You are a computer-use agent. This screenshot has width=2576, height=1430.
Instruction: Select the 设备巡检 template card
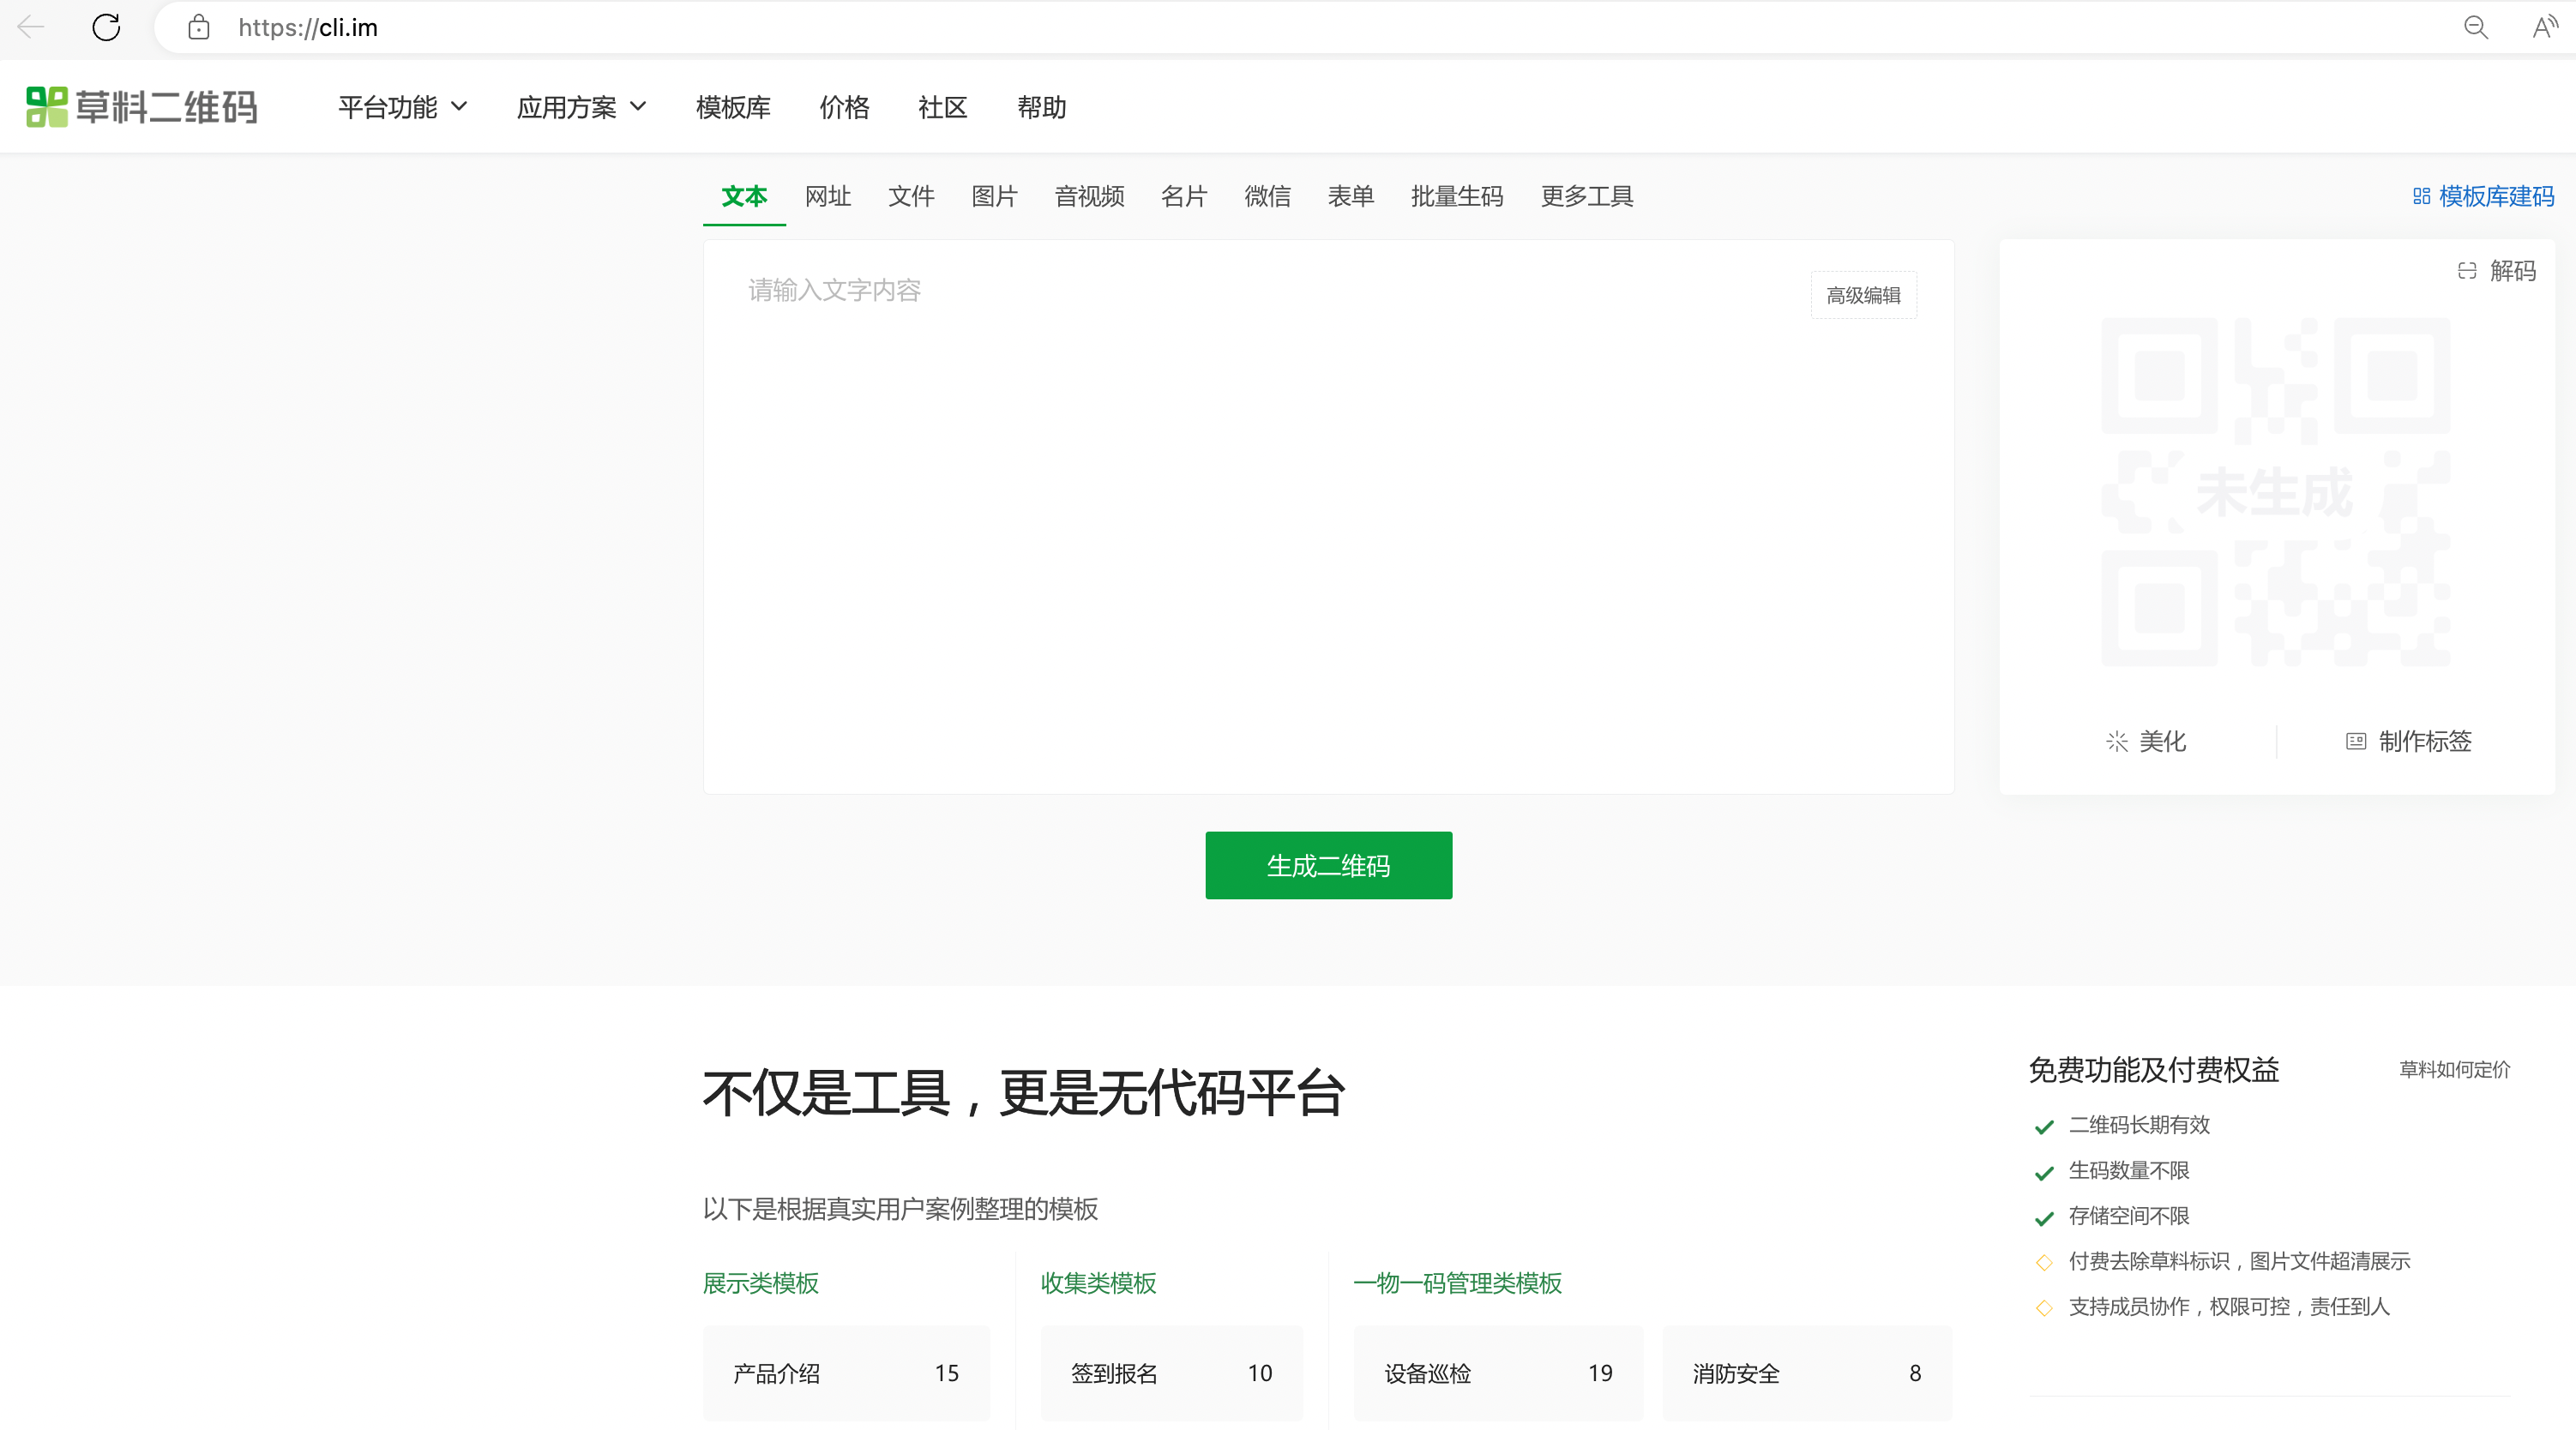point(1497,1373)
